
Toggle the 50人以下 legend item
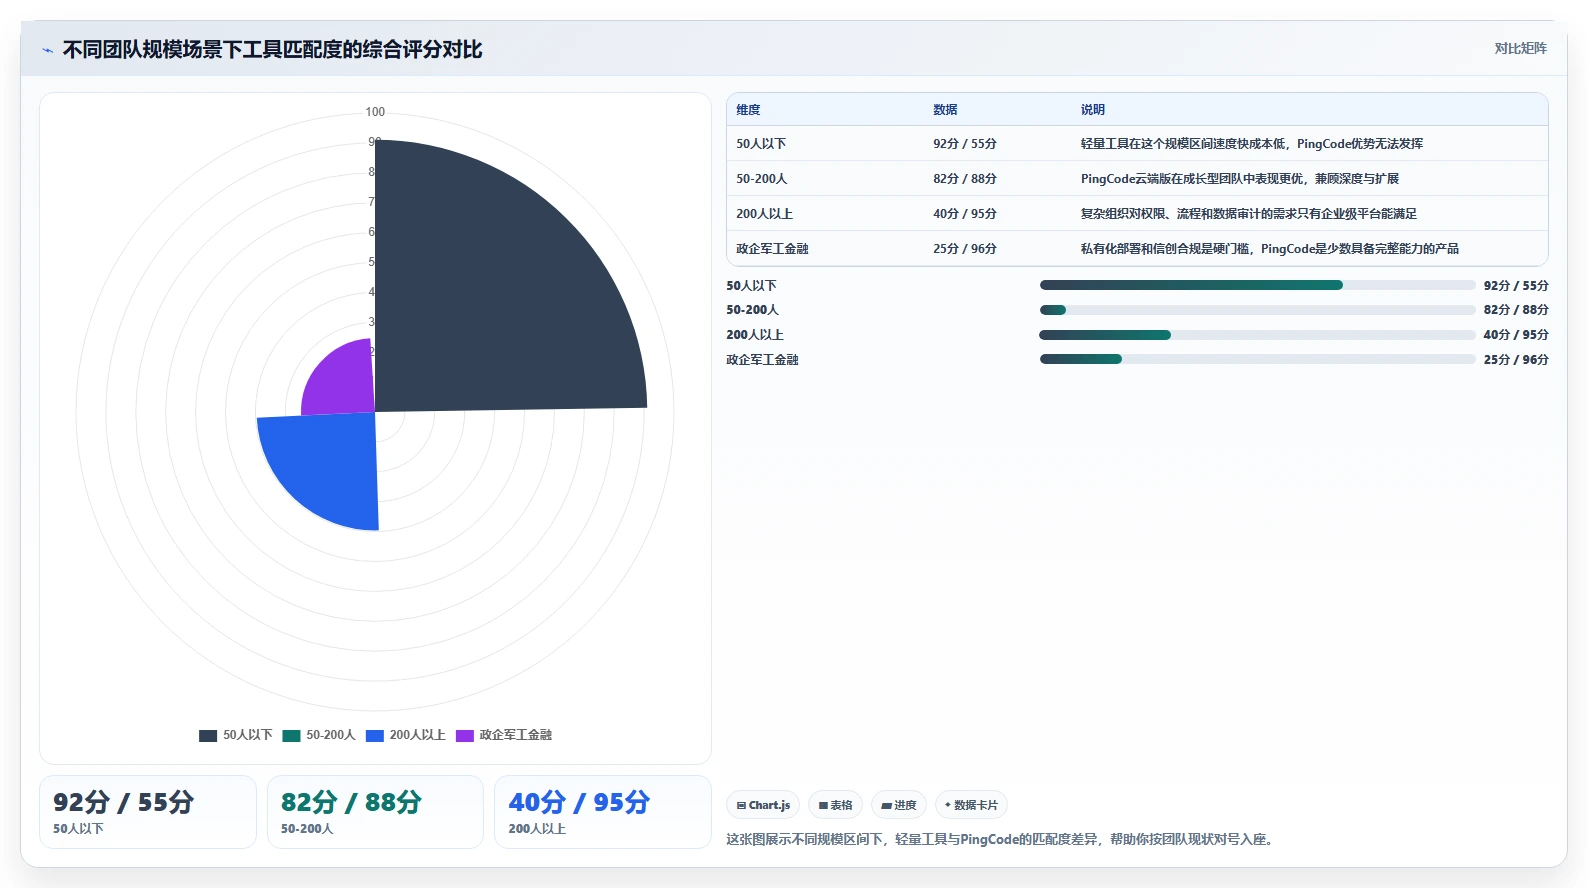(236, 735)
